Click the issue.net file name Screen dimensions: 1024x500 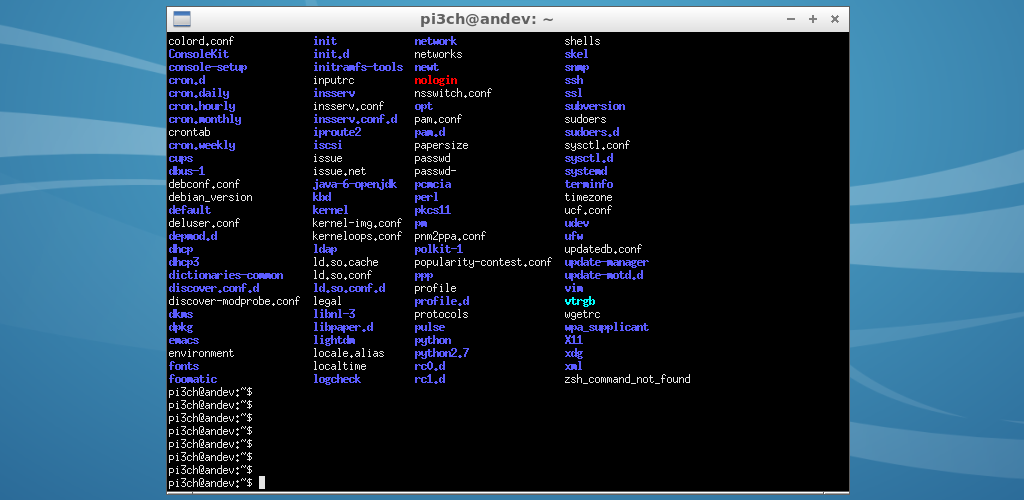click(340, 172)
